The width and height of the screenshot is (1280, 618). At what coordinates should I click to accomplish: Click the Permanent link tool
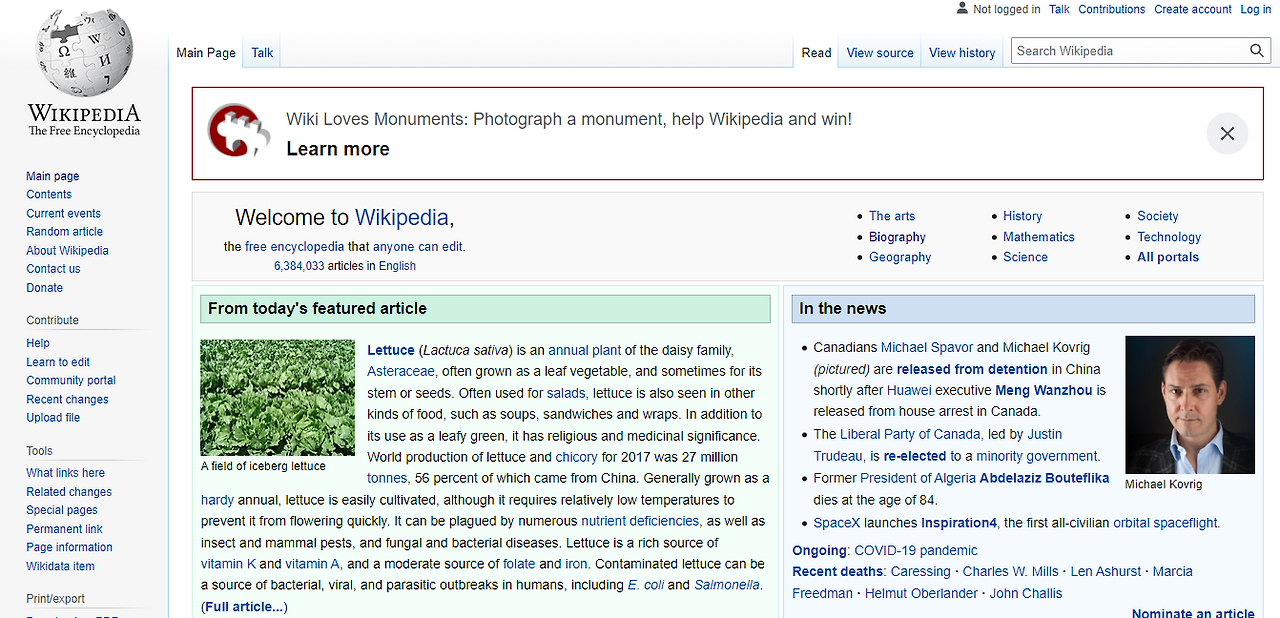click(x=64, y=529)
